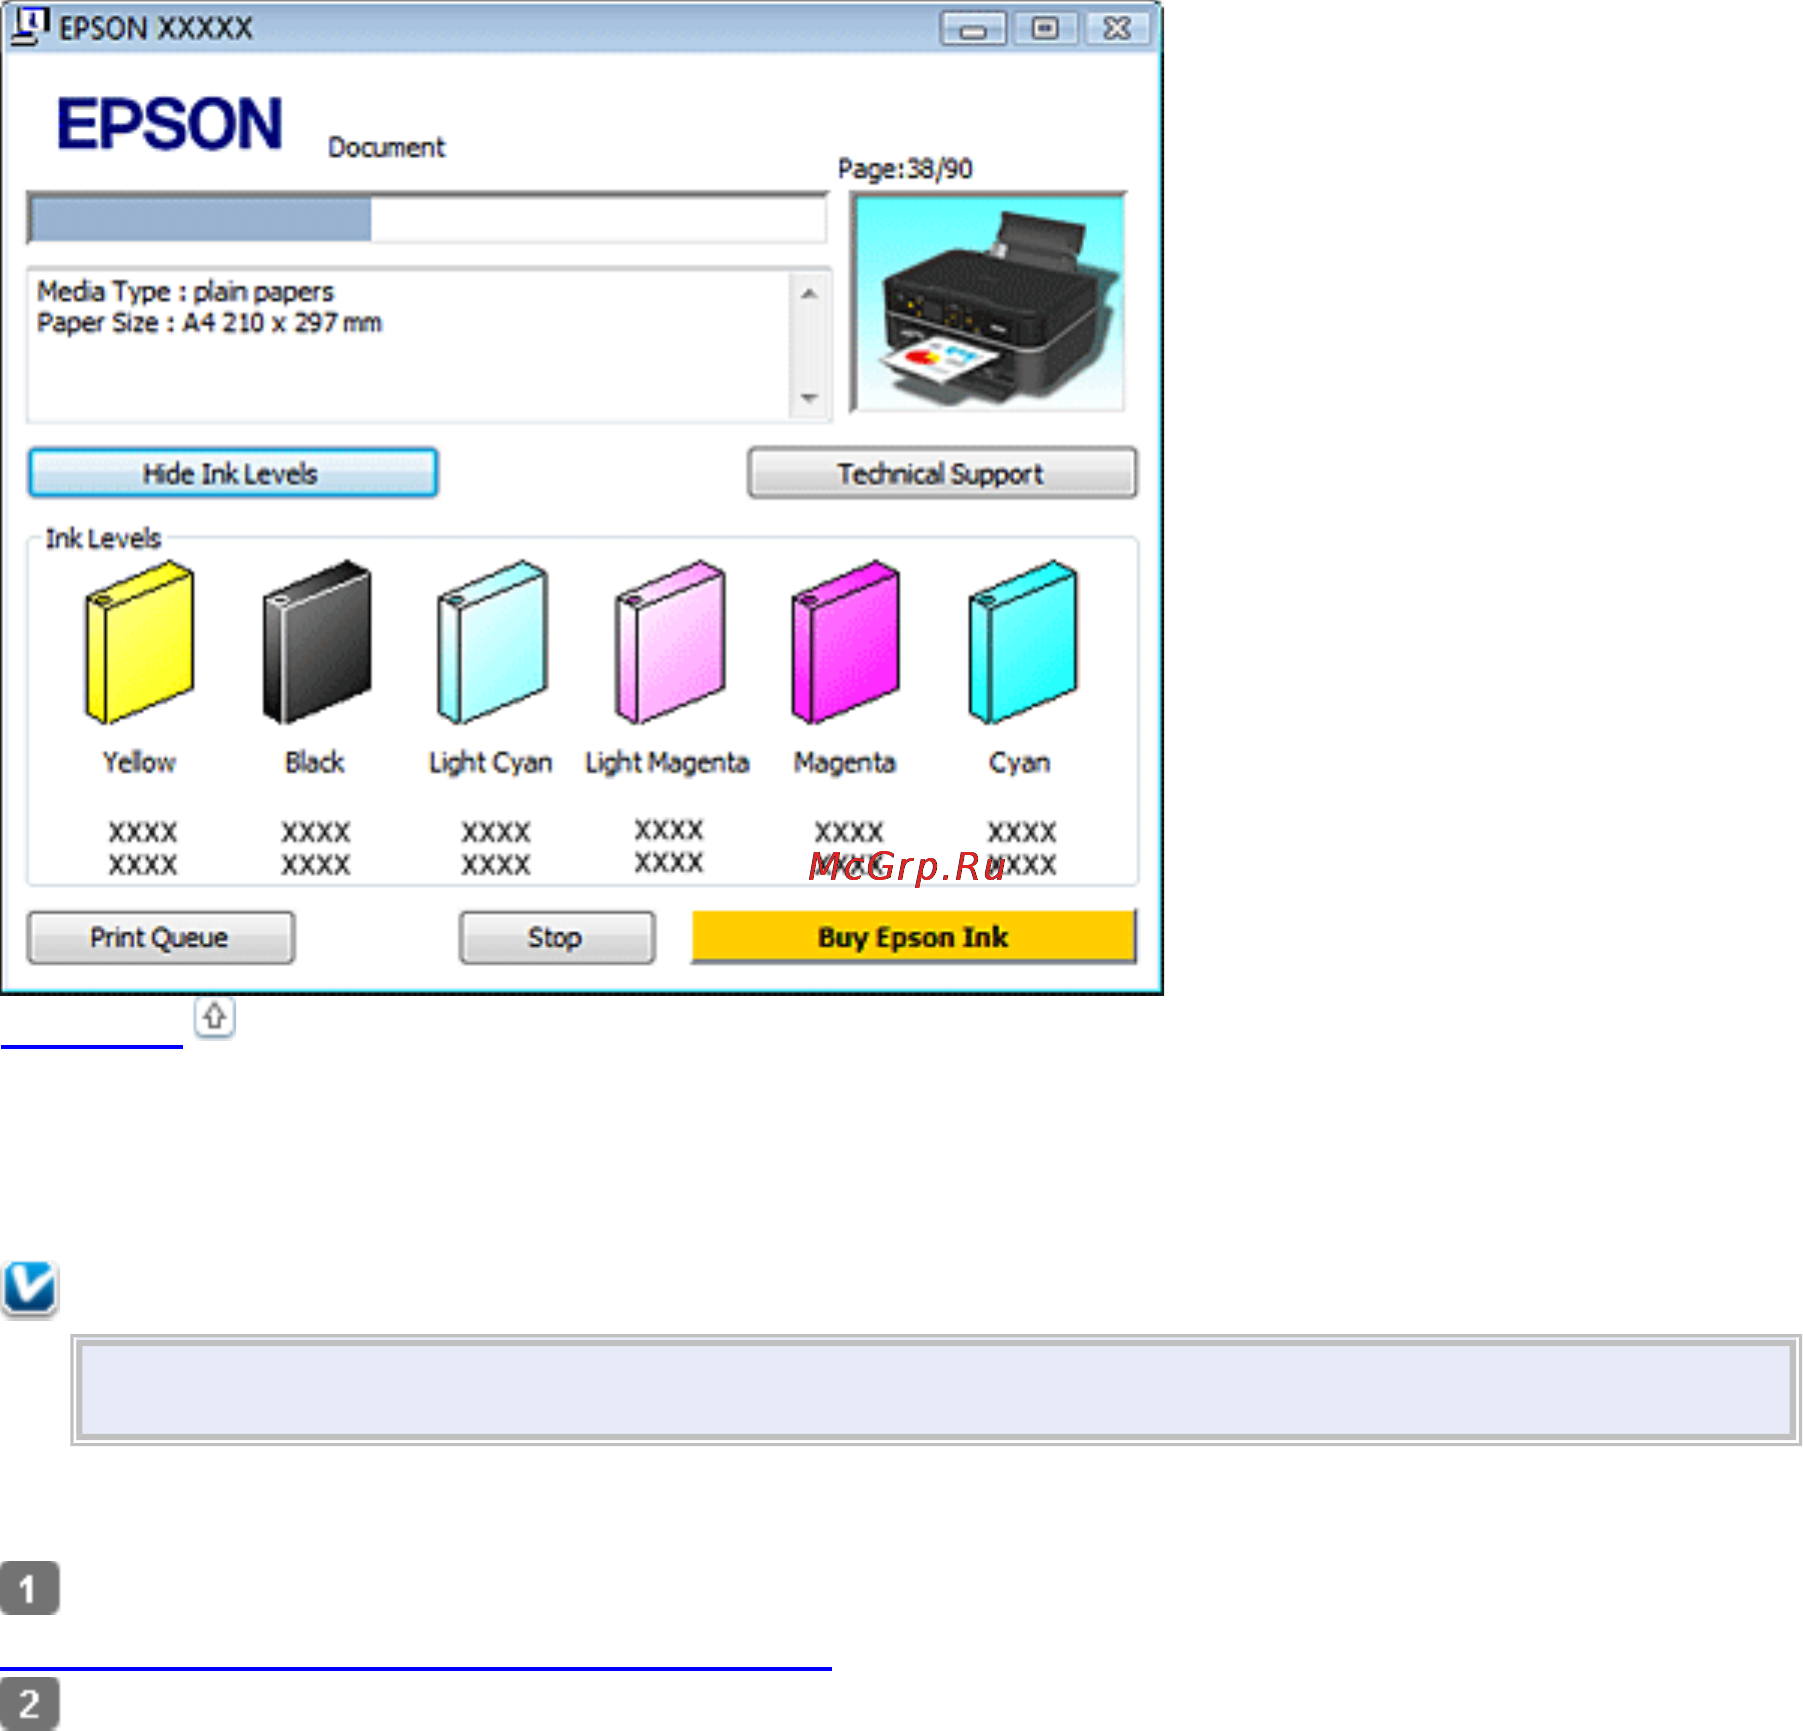Click the 'Ink Levels' group label
1803x1731 pixels.
pyautogui.click(x=103, y=539)
